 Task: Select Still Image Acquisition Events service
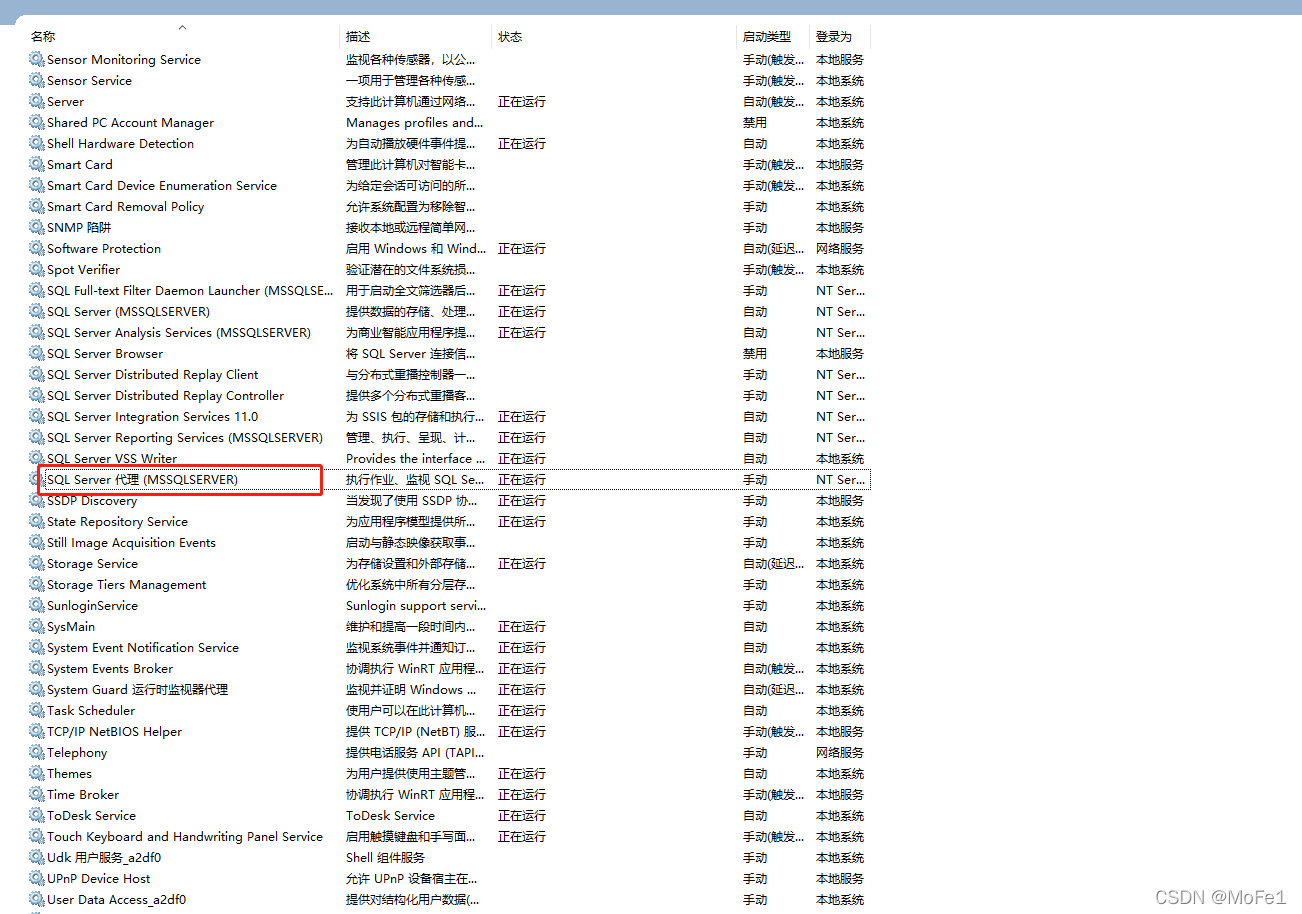coord(131,542)
